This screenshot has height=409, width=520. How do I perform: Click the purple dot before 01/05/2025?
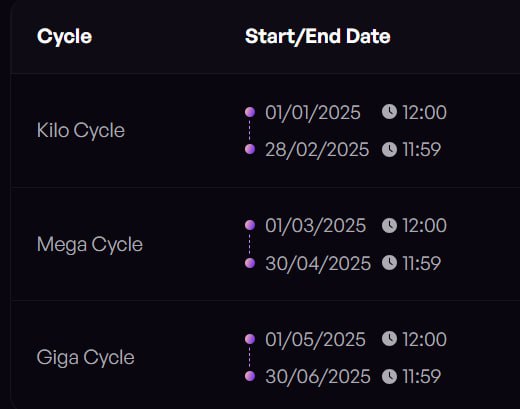pyautogui.click(x=250, y=339)
